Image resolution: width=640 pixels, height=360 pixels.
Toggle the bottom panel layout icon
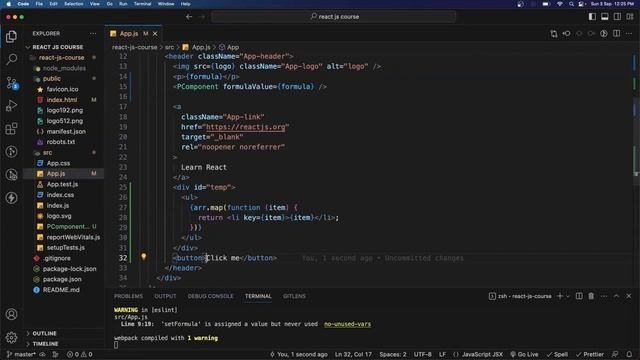(604, 17)
